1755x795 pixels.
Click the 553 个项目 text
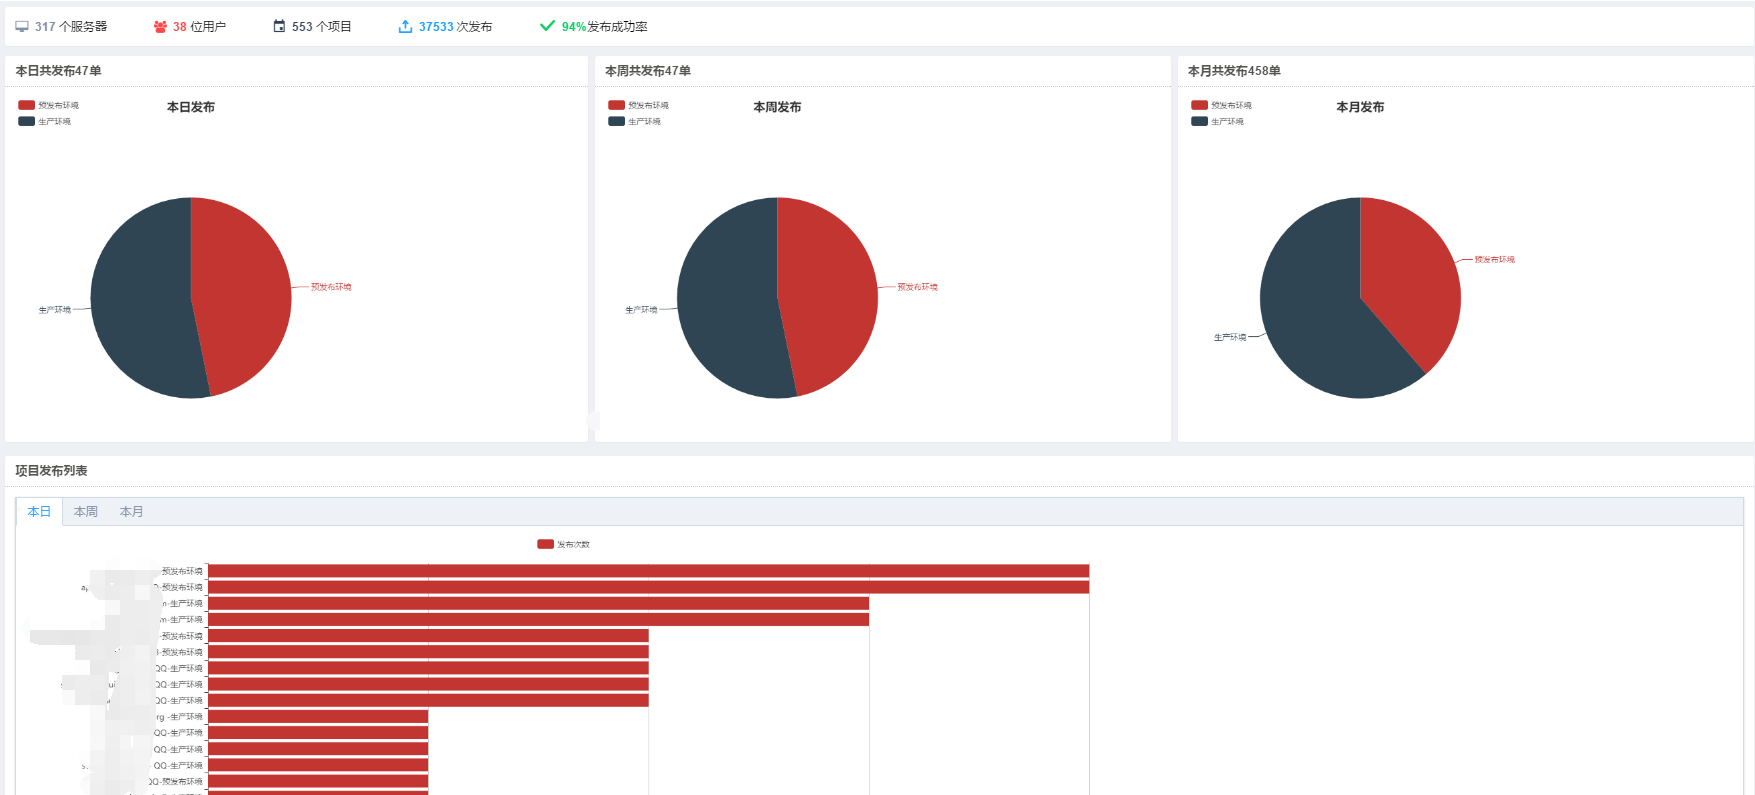point(322,27)
